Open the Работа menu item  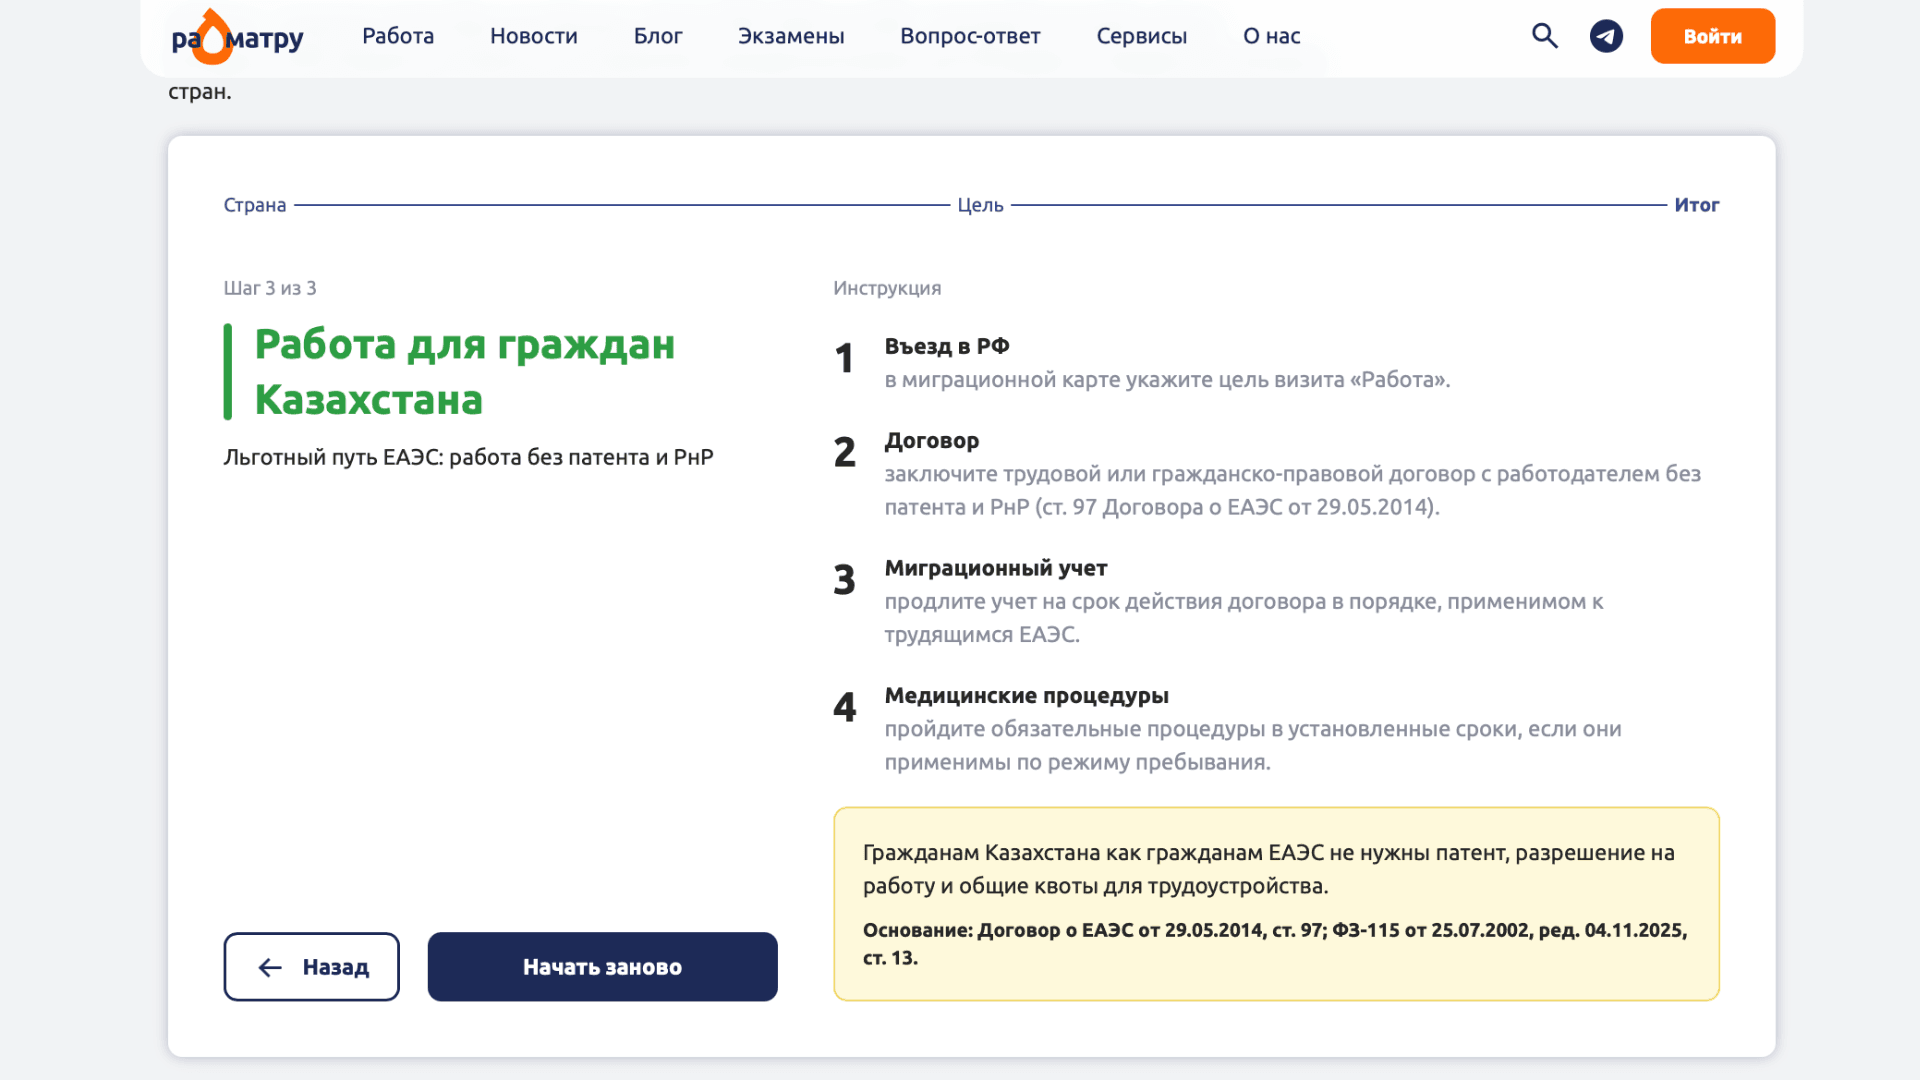point(398,36)
